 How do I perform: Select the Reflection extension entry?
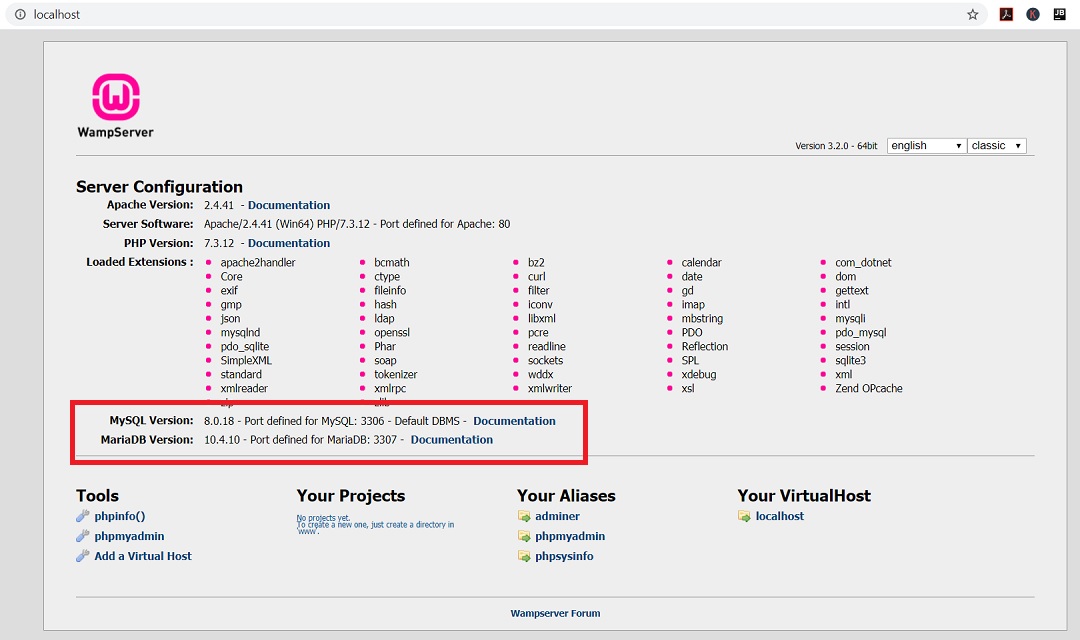(x=705, y=347)
